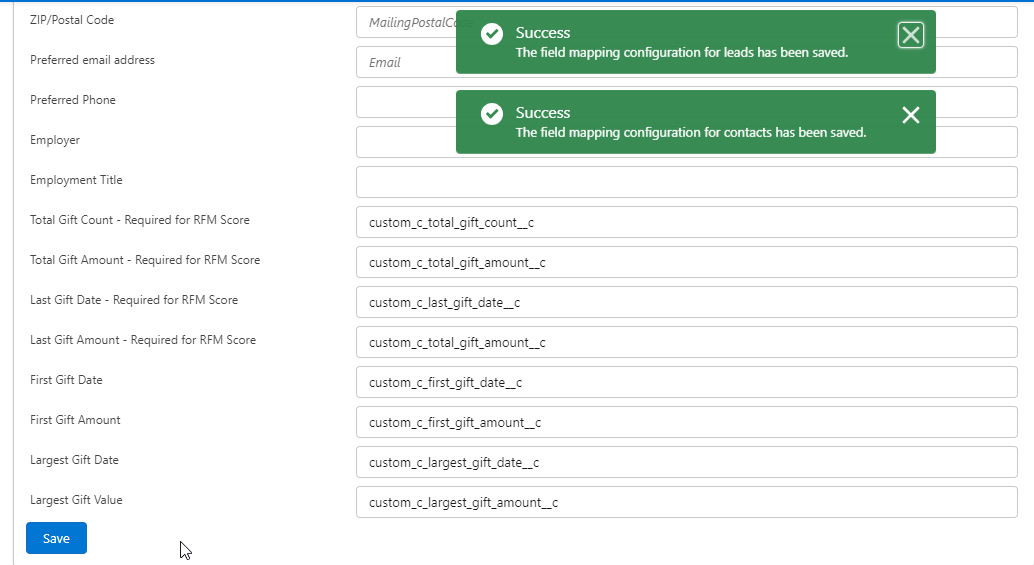1034x565 pixels.
Task: Select the Last Gift Date input
Action: (x=686, y=302)
